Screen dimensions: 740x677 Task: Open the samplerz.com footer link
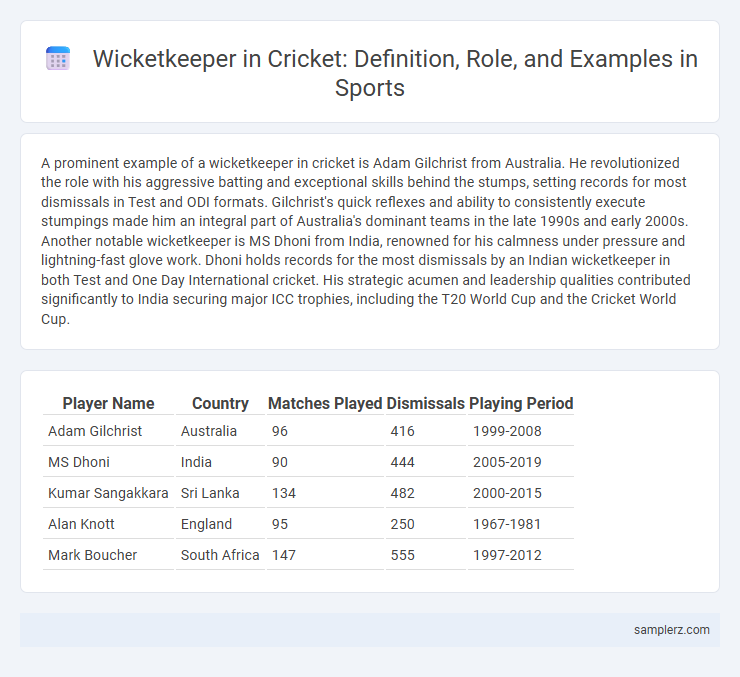[672, 630]
